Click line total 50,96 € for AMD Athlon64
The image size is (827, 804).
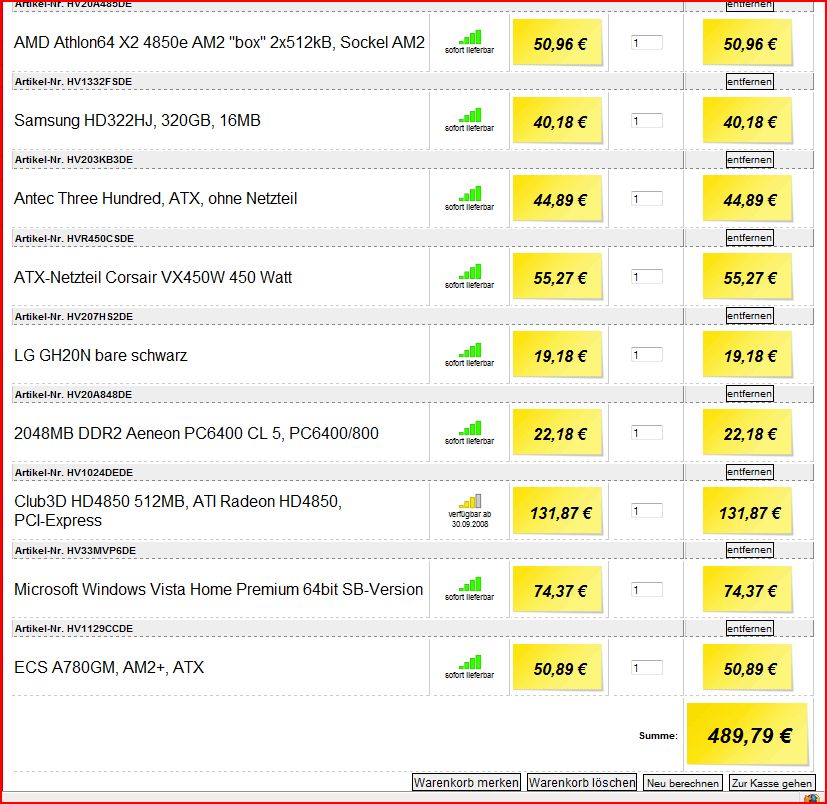click(x=748, y=43)
